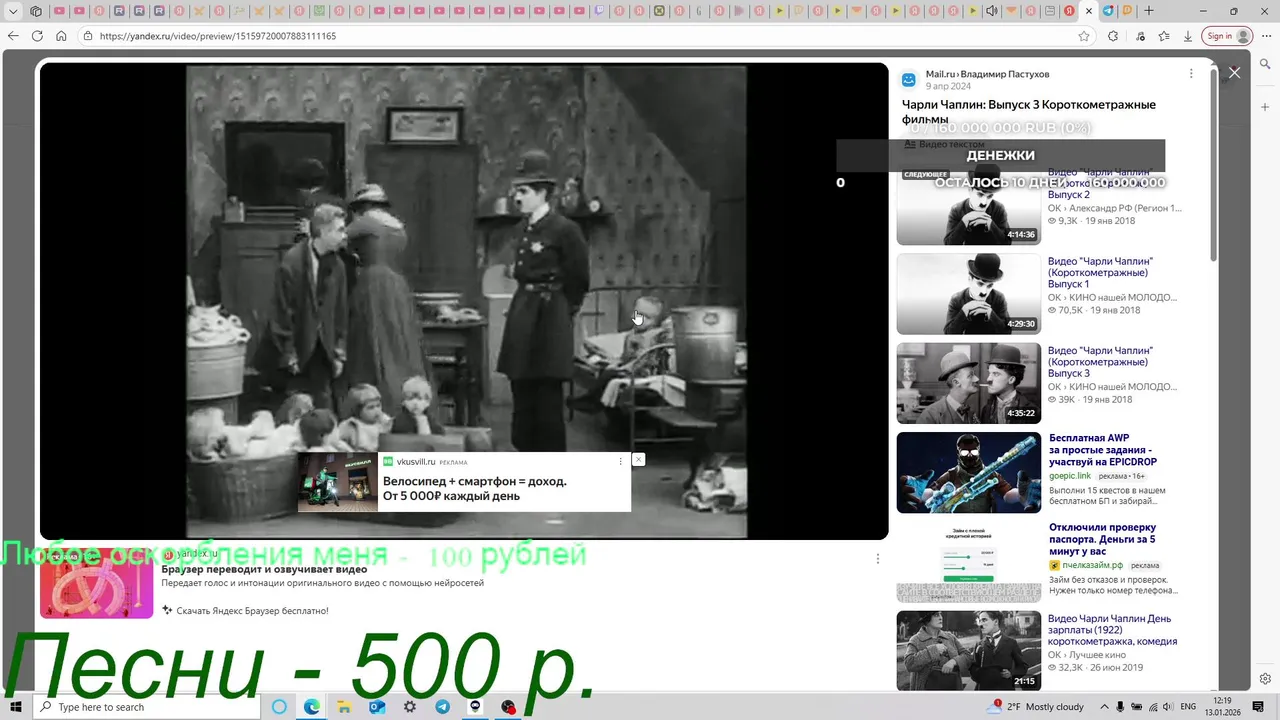
Task: Click the vkusvill ad thumbnail image
Action: (x=337, y=482)
